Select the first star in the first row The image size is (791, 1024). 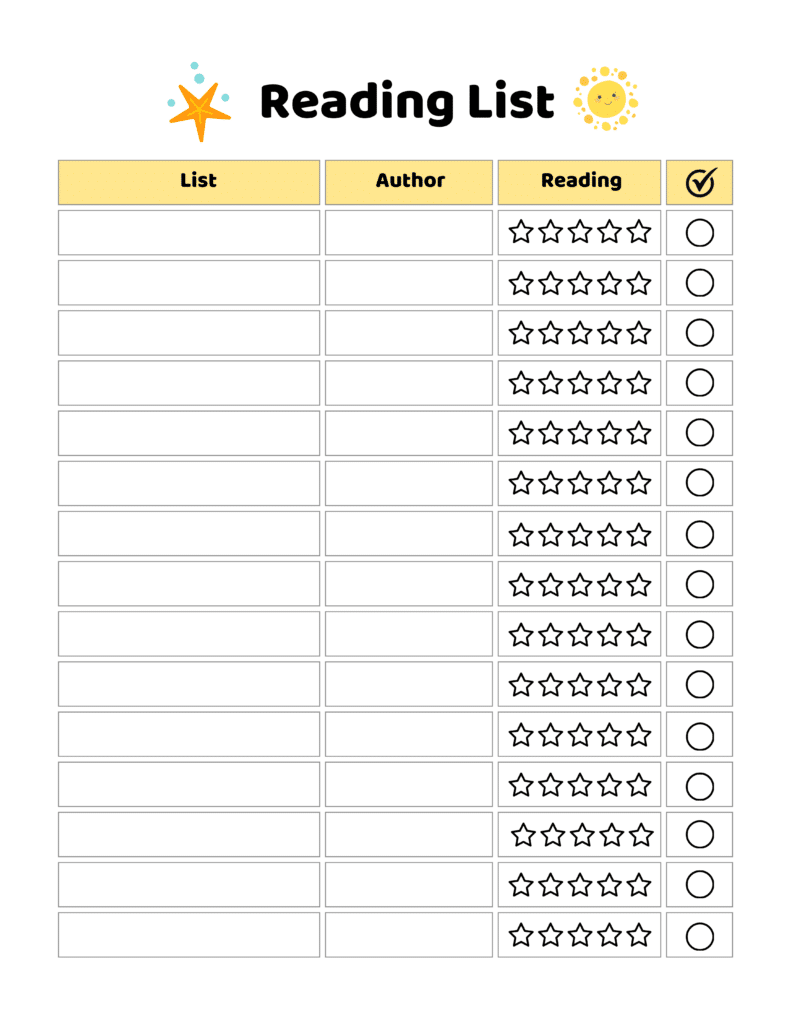tap(521, 232)
